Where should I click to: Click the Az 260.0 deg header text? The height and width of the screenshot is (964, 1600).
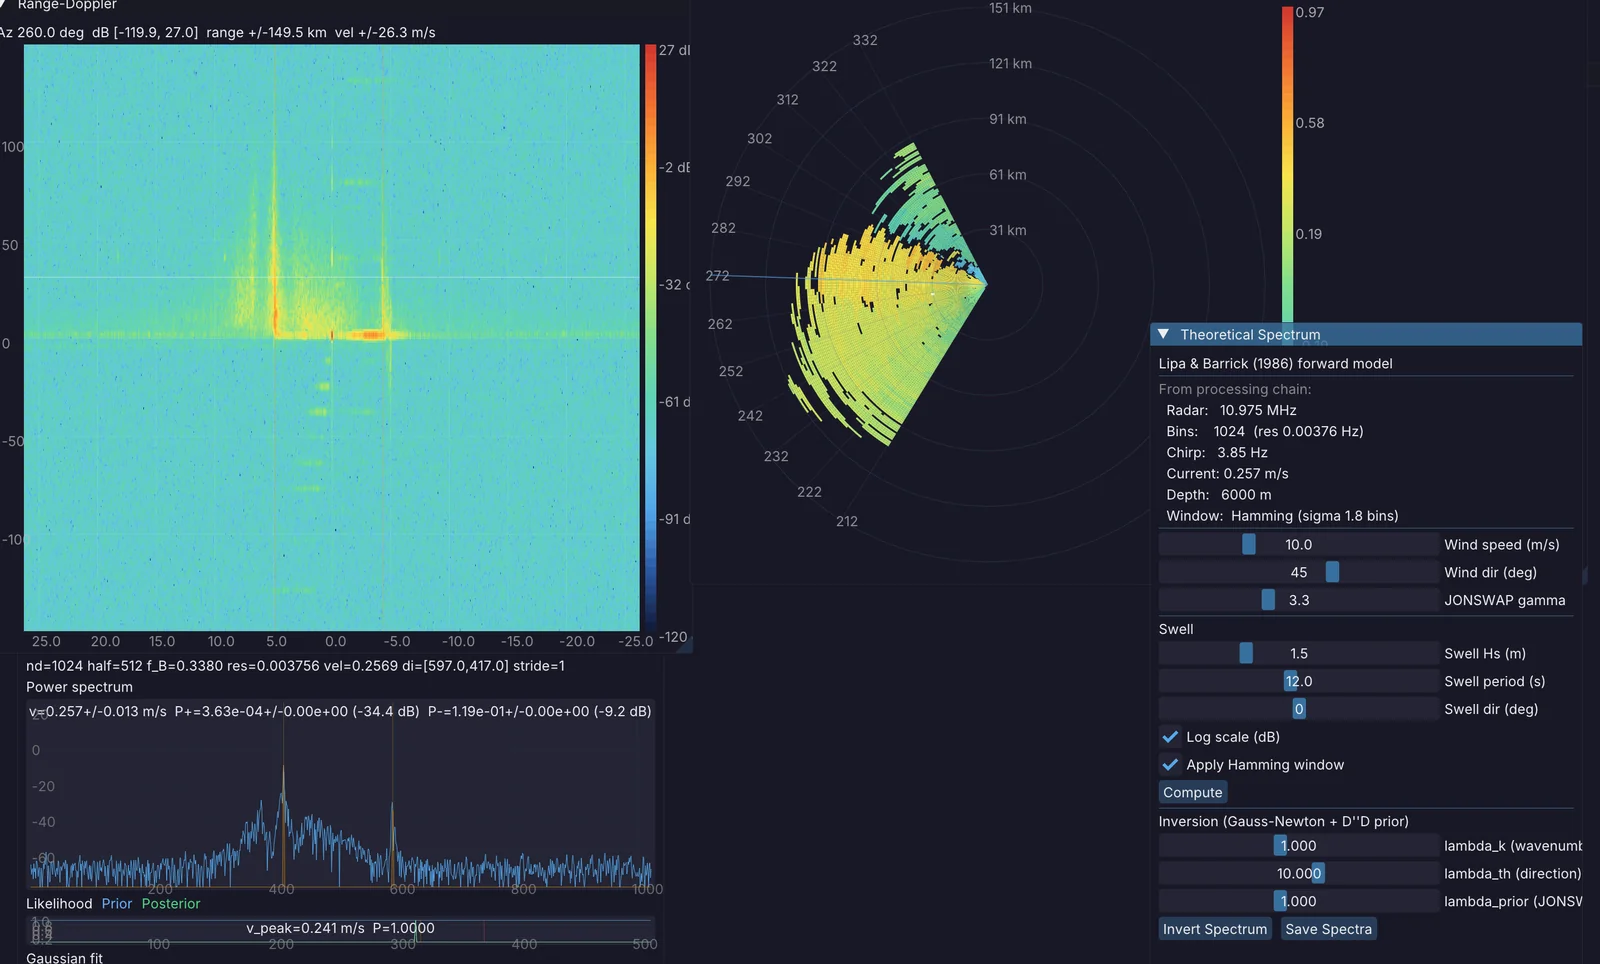[x=217, y=32]
